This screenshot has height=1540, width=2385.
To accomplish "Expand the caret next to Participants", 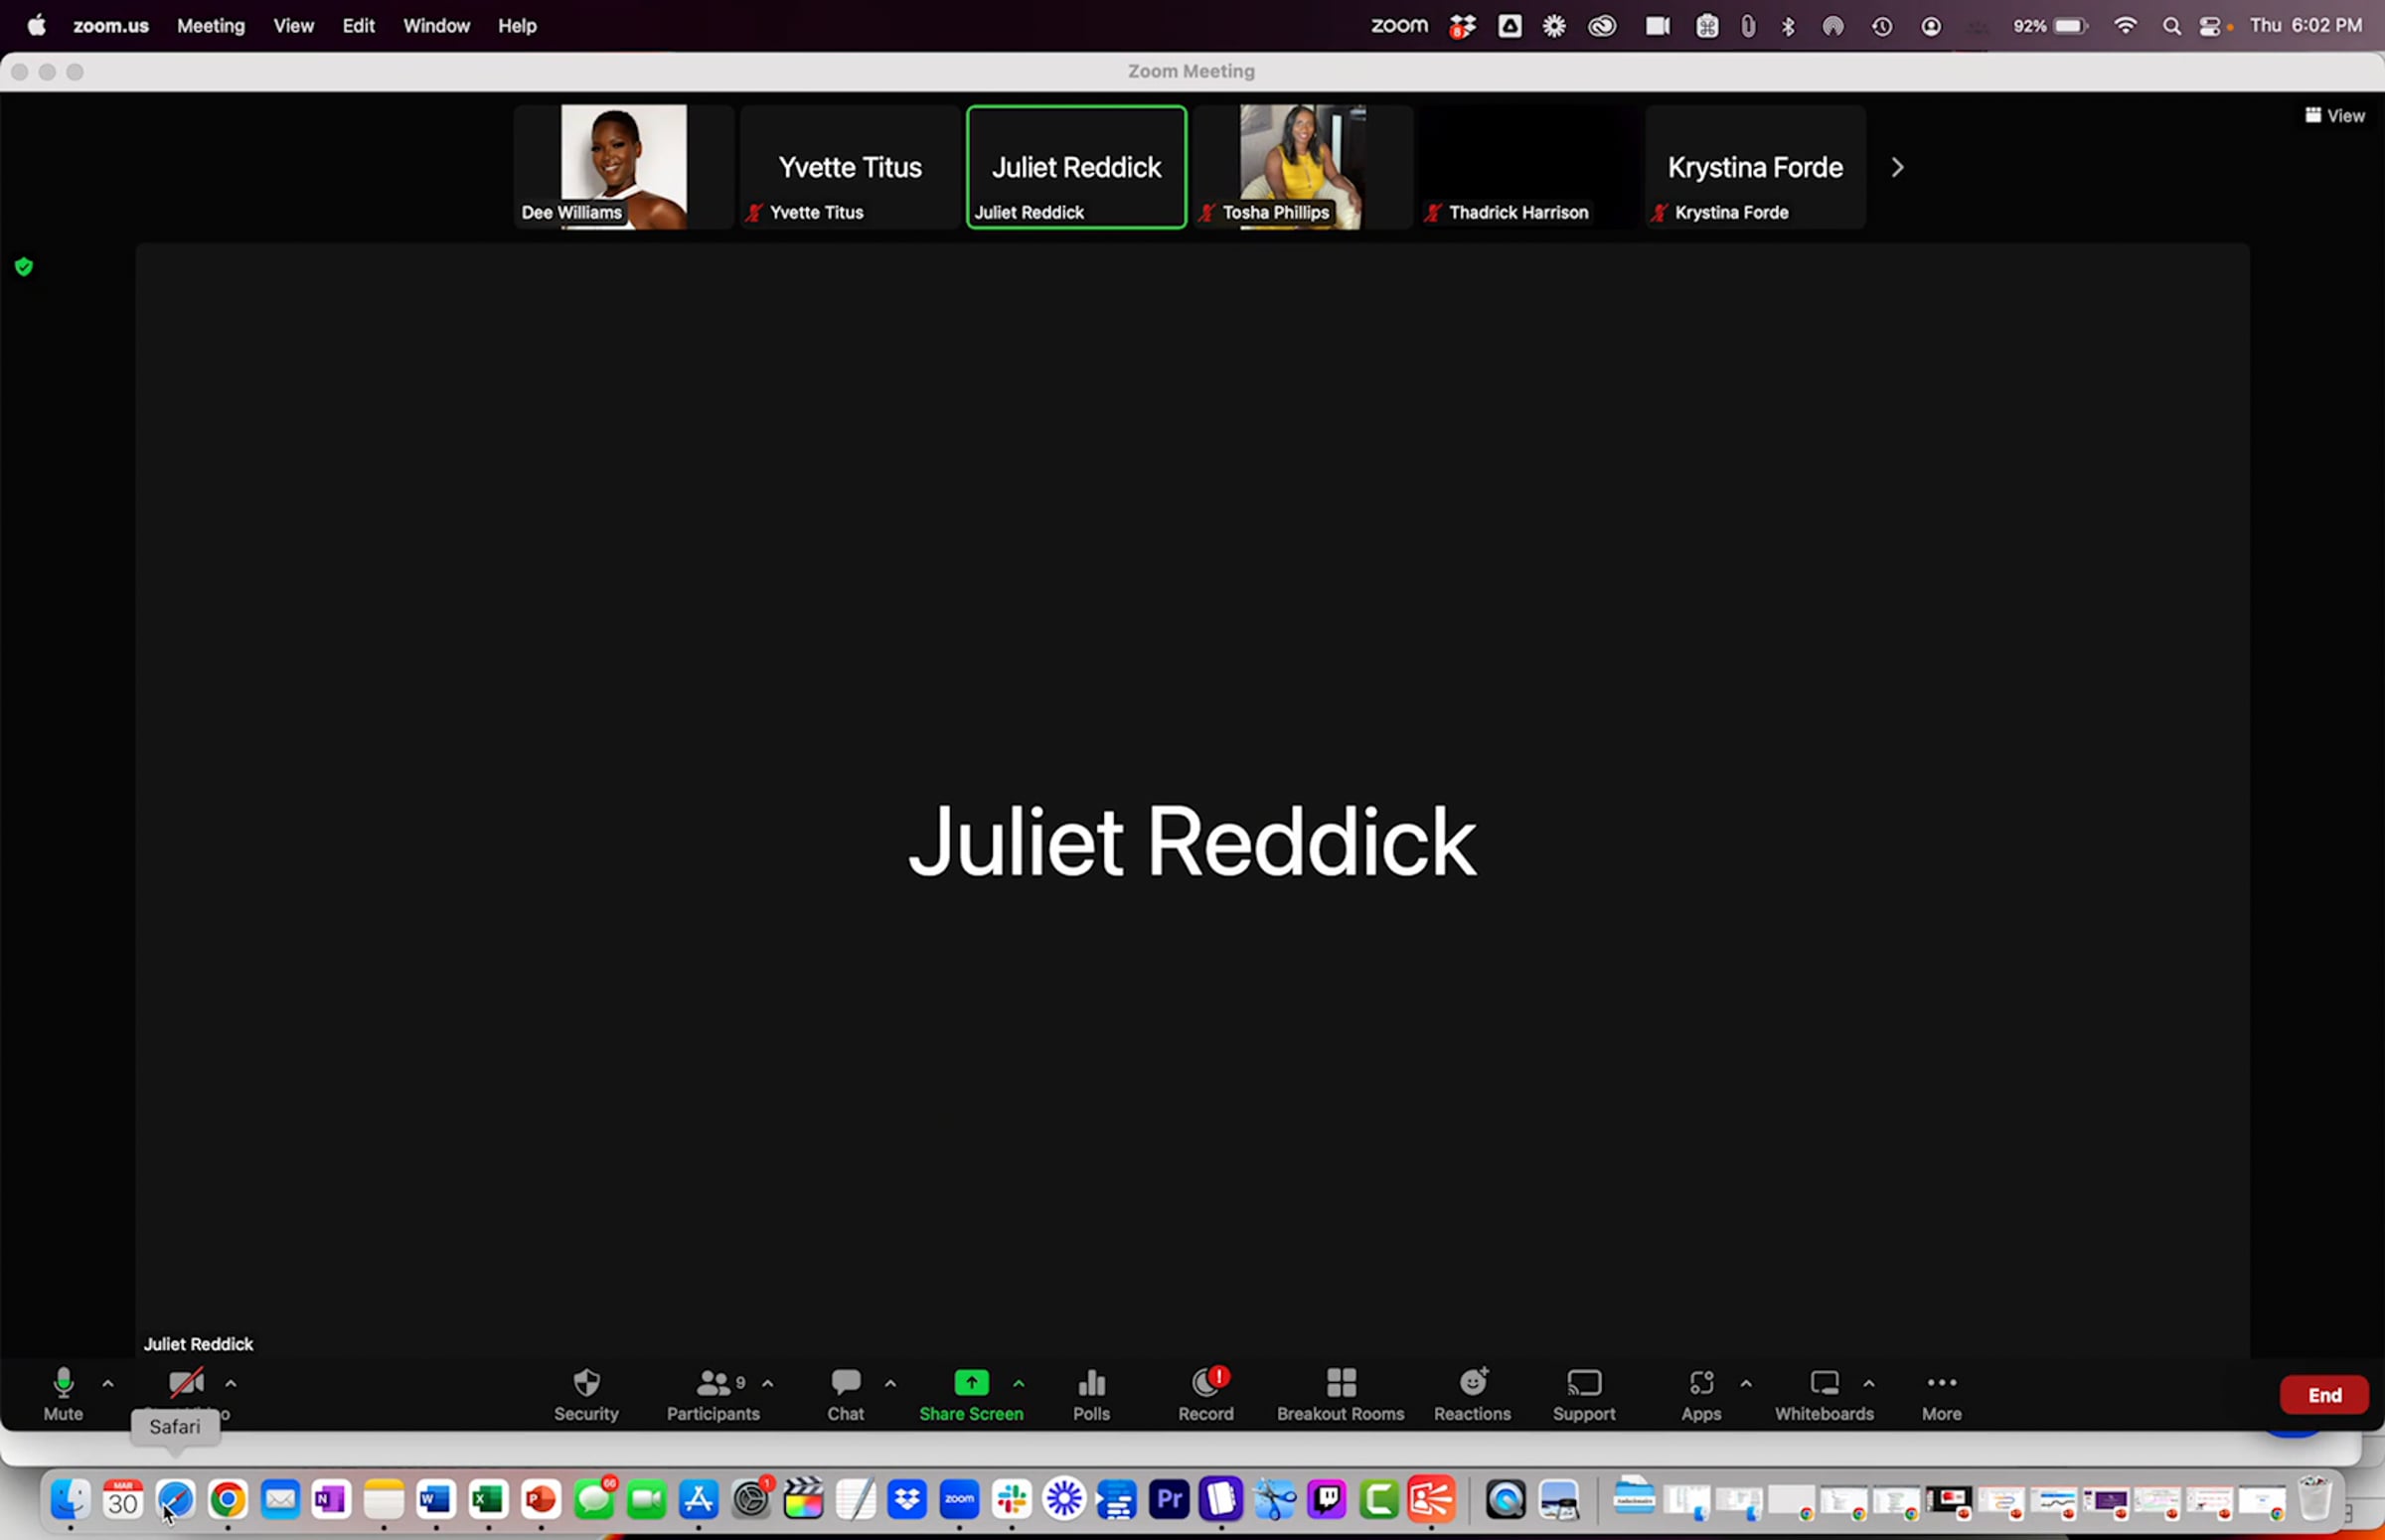I will [768, 1384].
